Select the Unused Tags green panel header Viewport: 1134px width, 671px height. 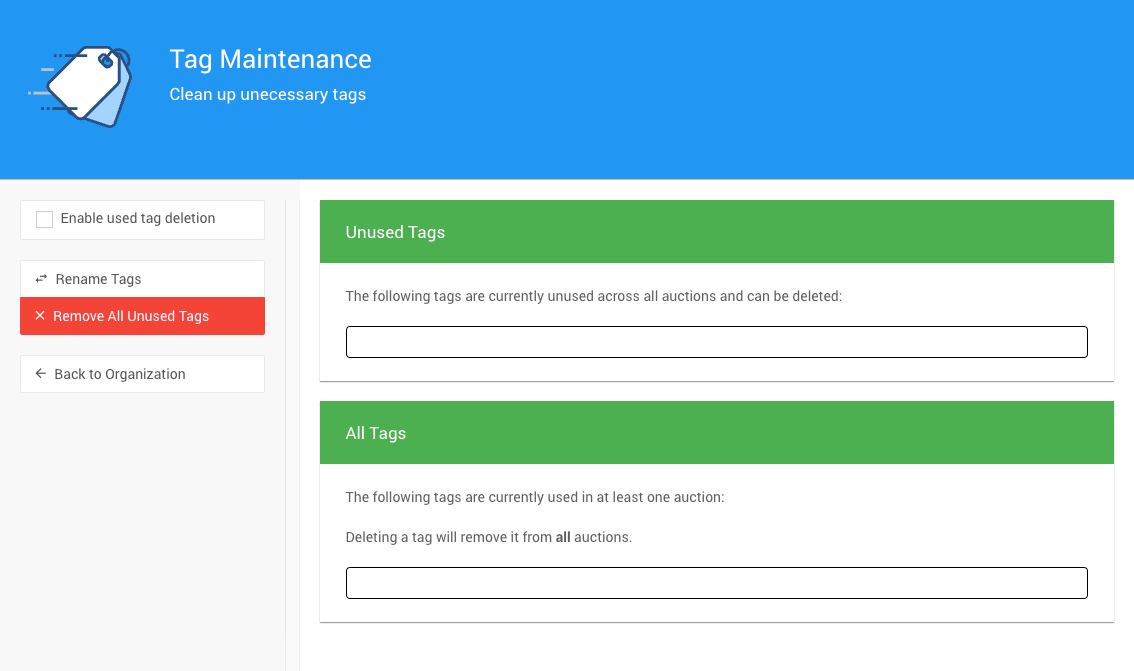tap(716, 232)
